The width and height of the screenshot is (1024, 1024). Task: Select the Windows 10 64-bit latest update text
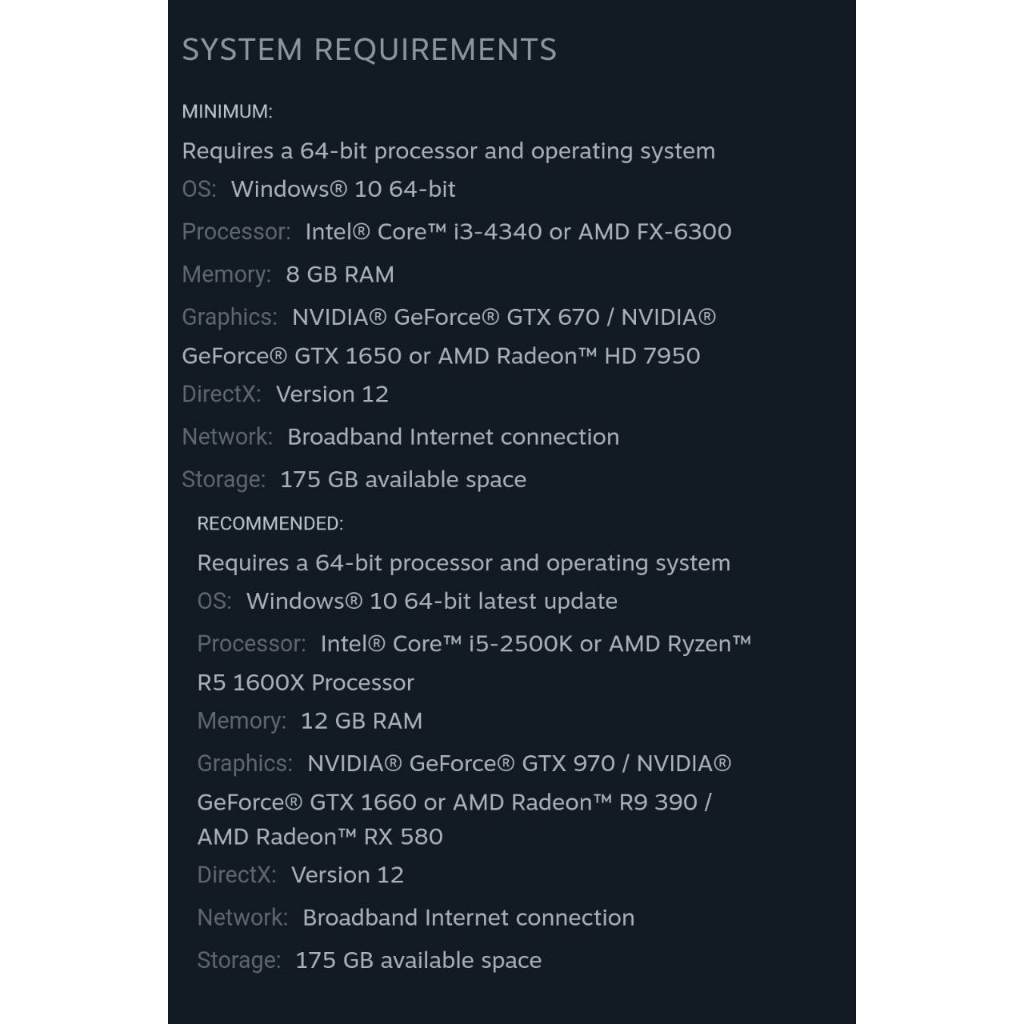431,602
